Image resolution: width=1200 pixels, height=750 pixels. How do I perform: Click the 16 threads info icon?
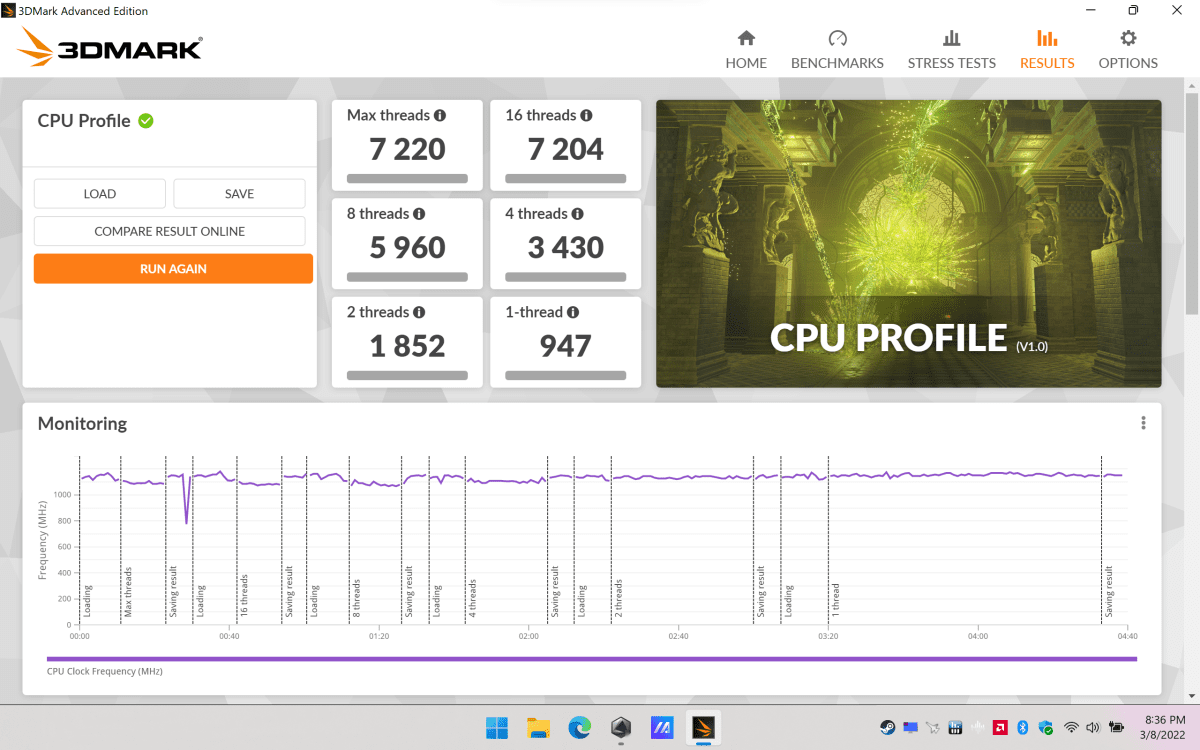coord(586,115)
